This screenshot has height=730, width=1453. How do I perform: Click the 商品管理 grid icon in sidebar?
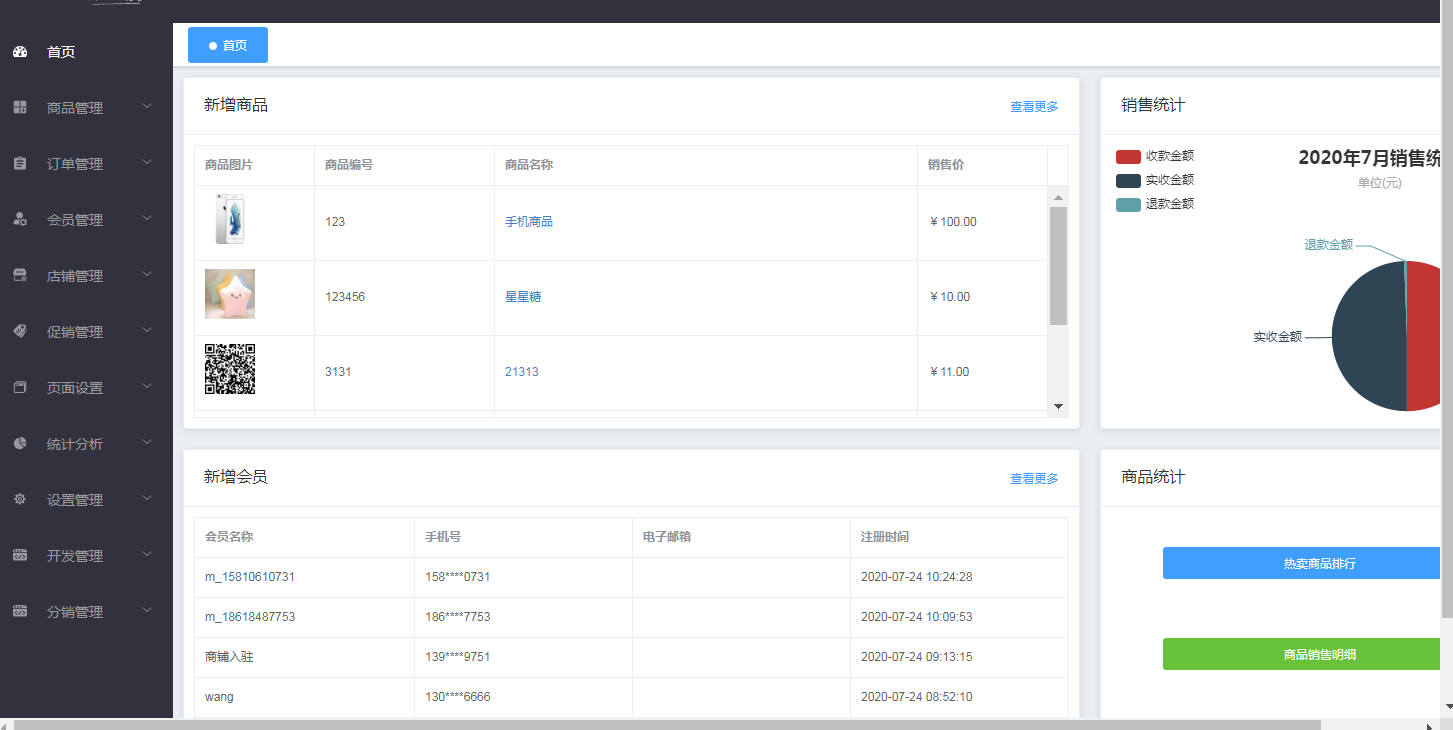coord(20,108)
